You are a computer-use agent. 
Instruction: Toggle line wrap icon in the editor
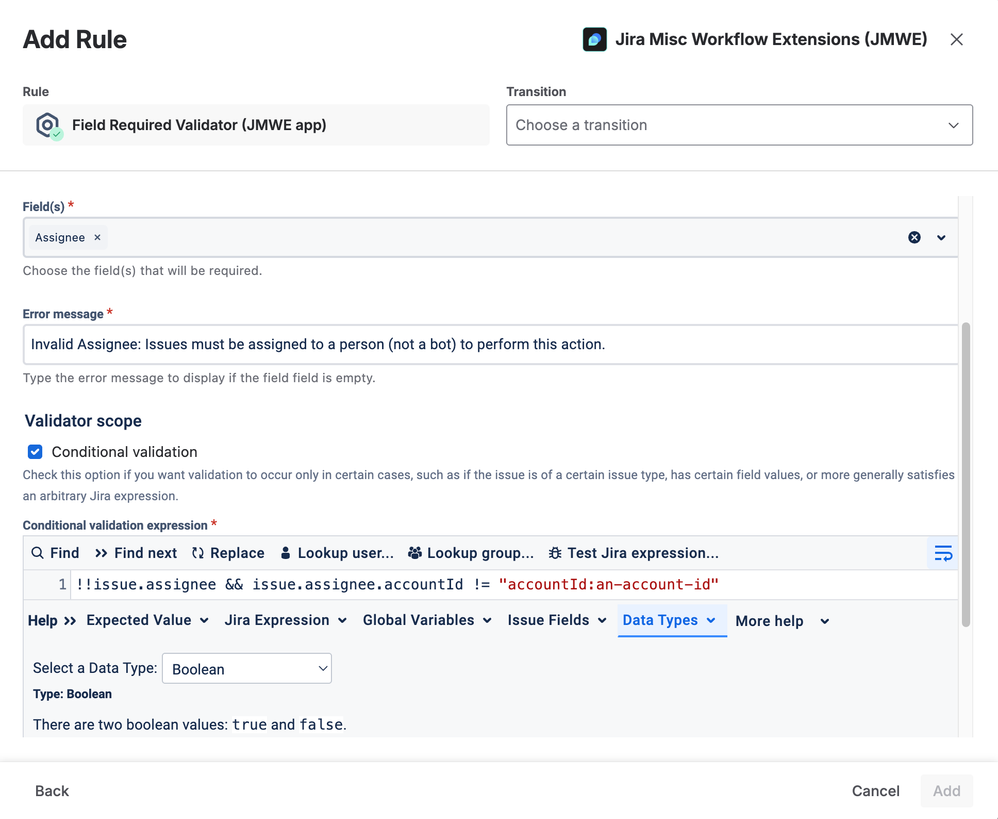coord(943,553)
